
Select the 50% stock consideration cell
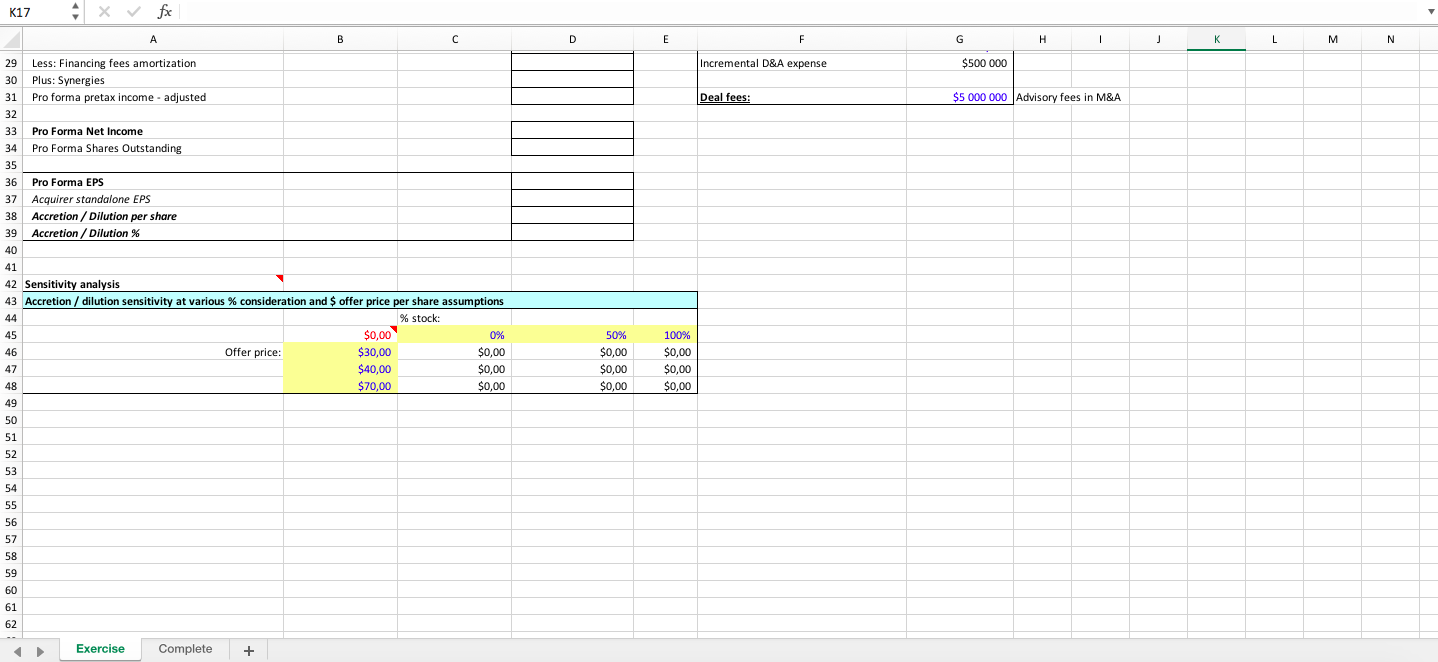pyautogui.click(x=572, y=335)
